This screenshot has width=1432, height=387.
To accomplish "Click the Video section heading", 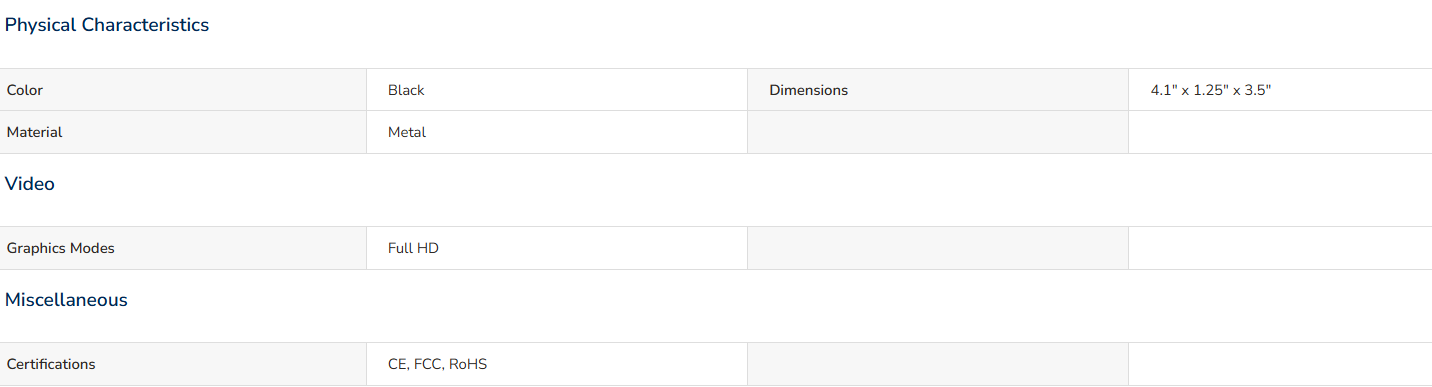I will 30,184.
